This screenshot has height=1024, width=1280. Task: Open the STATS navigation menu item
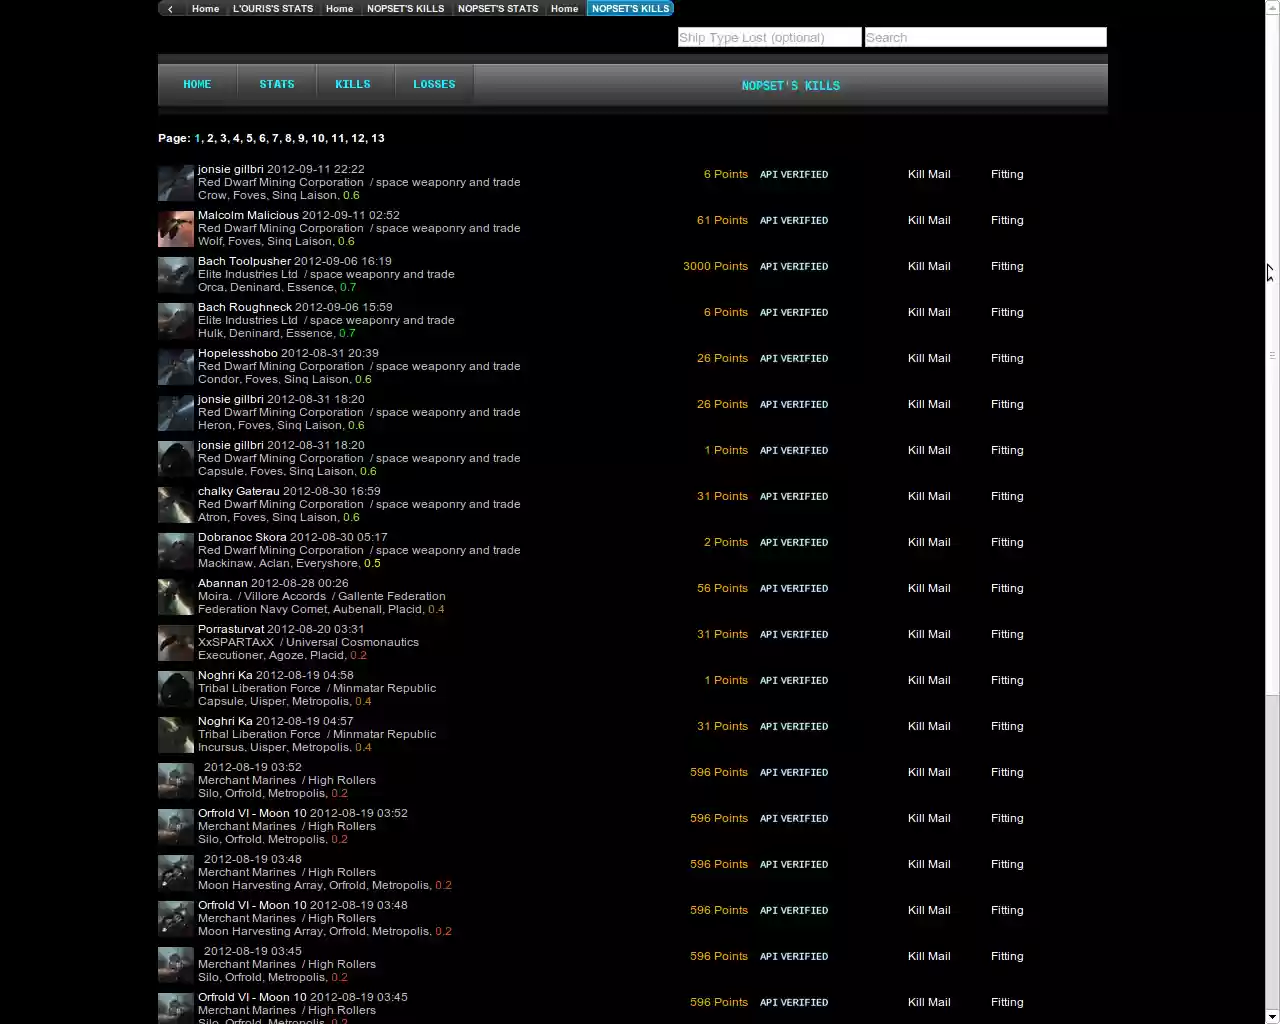277,85
